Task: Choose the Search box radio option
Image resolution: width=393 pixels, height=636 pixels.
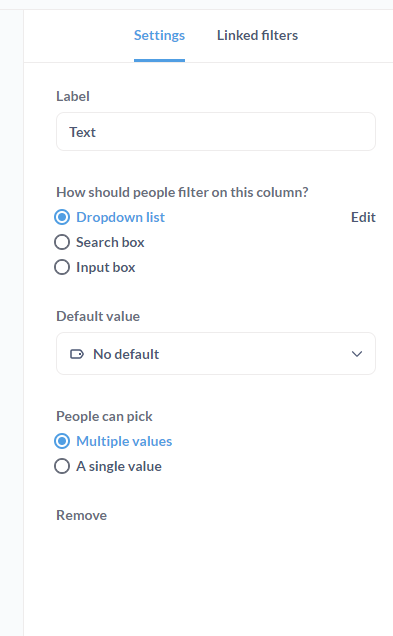Action: [x=99, y=243]
